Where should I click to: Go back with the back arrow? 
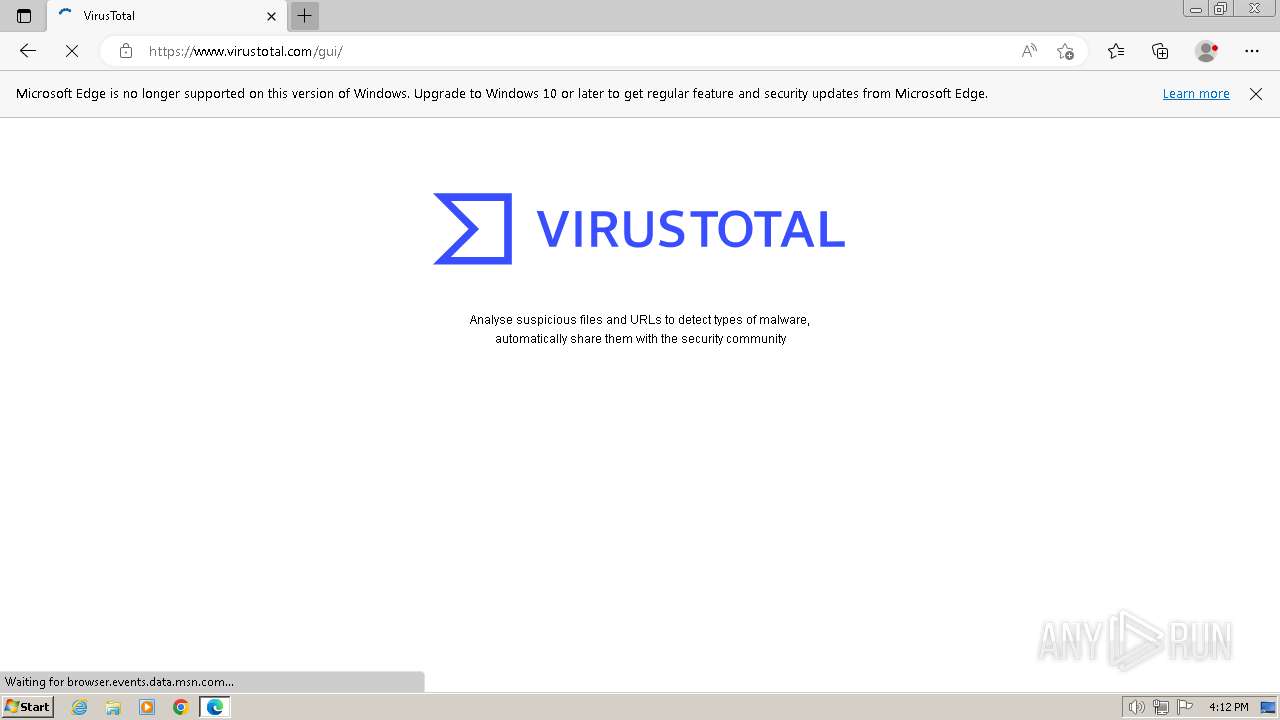tap(28, 51)
